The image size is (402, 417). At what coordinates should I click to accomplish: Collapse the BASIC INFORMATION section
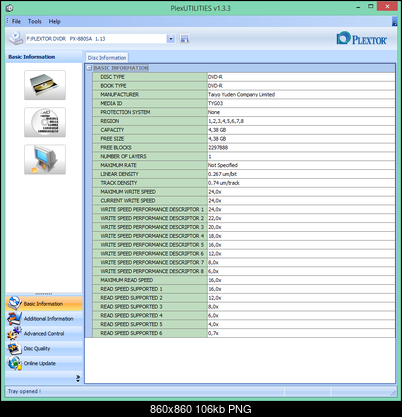coord(89,68)
